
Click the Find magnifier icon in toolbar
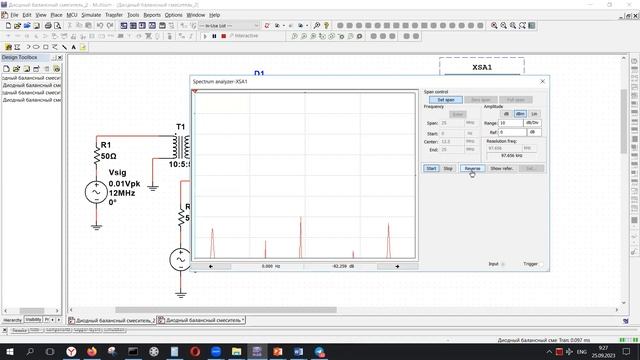pos(316,26)
